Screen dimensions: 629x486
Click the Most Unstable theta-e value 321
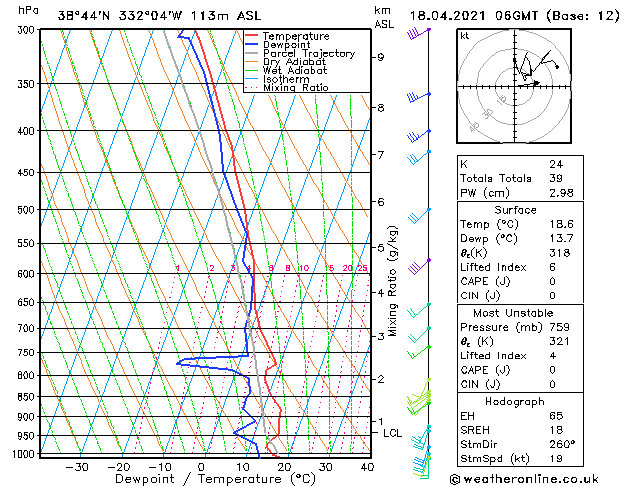560,341
